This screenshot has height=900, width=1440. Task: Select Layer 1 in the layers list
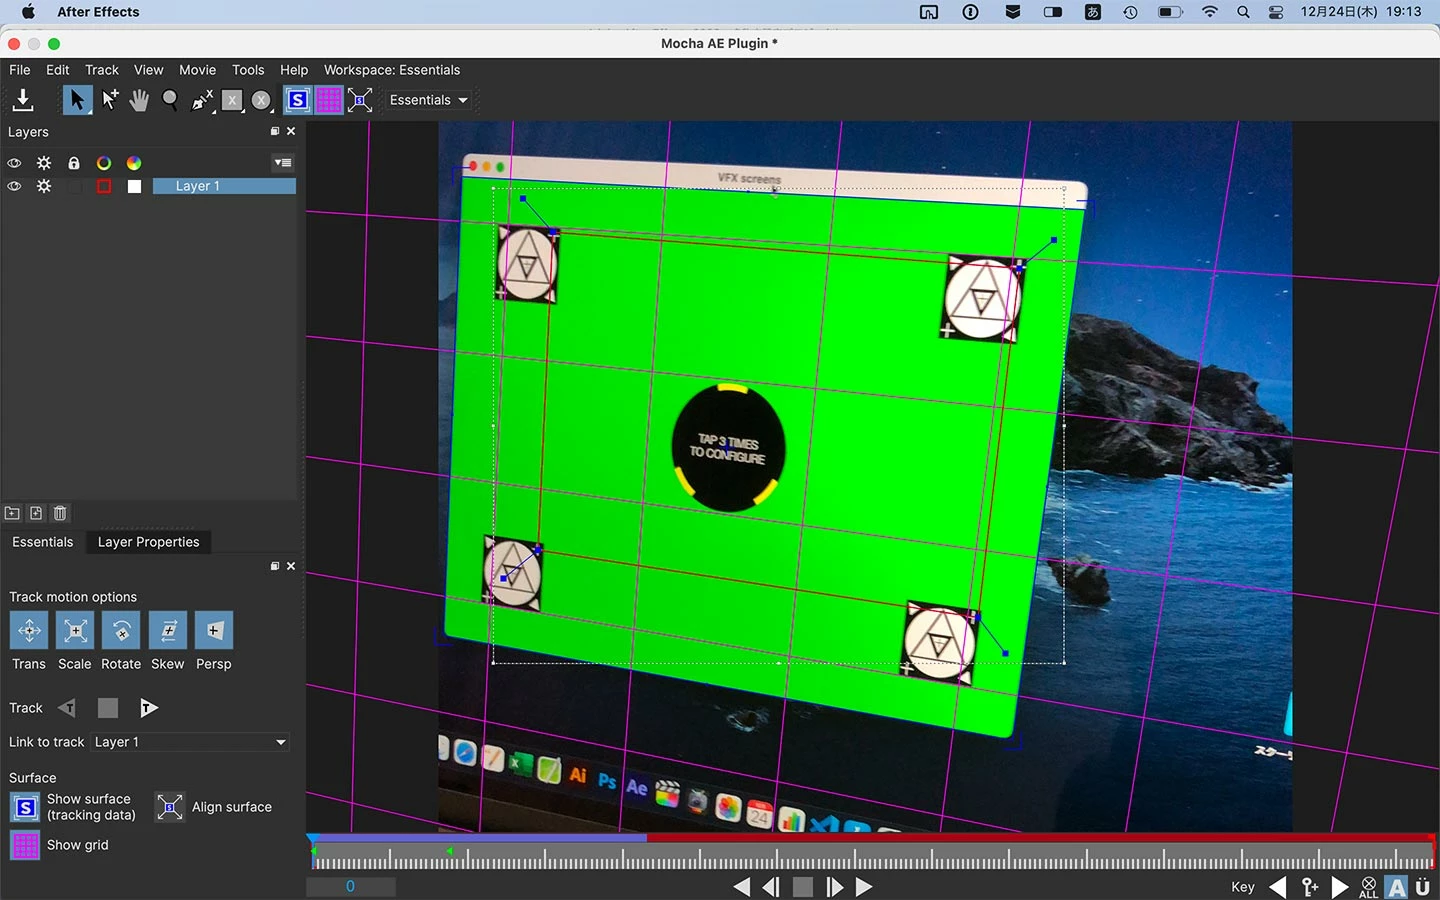click(x=224, y=186)
